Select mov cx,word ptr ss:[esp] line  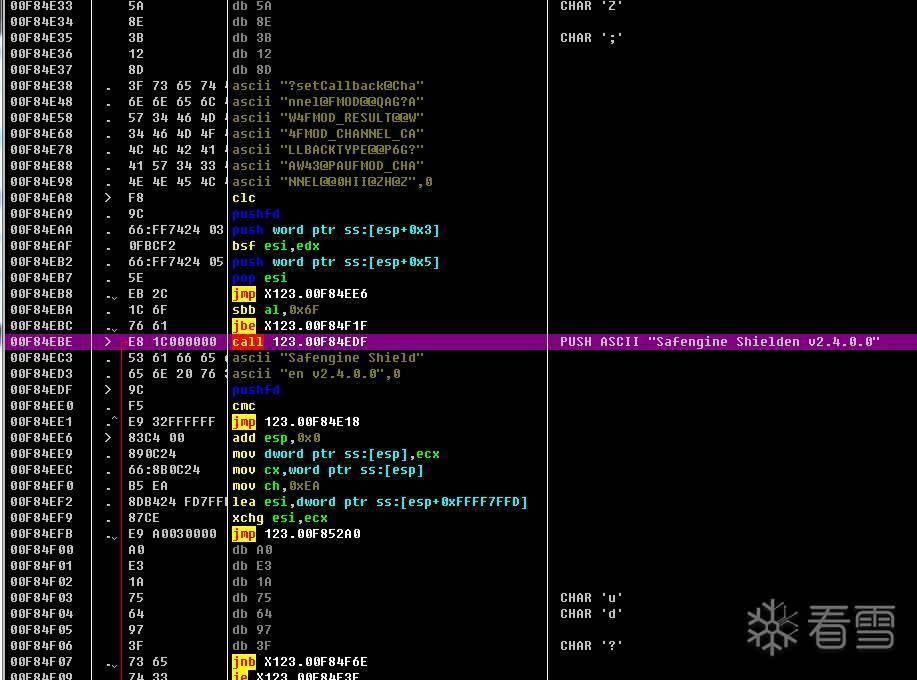(x=328, y=470)
